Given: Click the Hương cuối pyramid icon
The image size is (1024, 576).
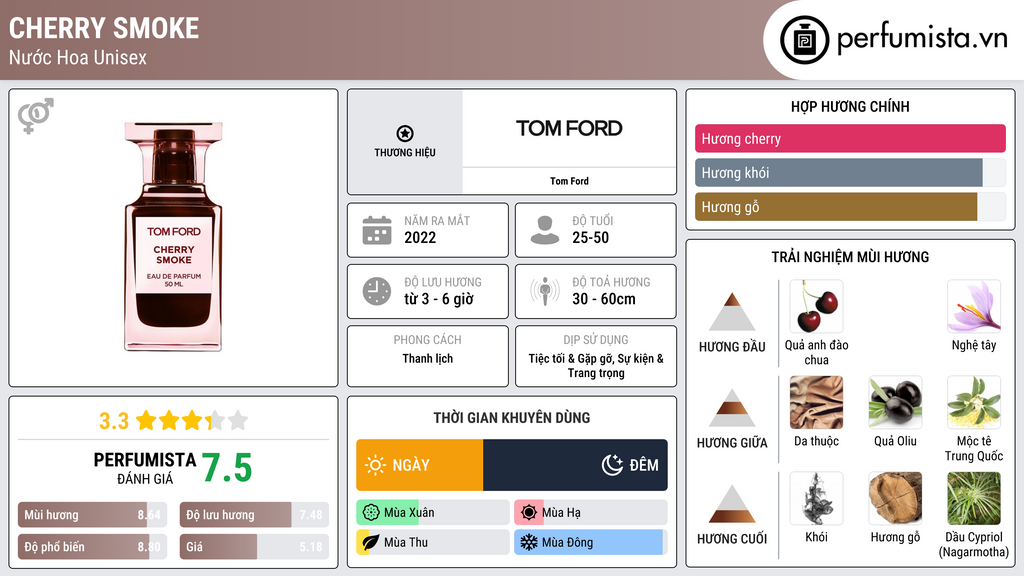Looking at the screenshot, I should click(732, 504).
